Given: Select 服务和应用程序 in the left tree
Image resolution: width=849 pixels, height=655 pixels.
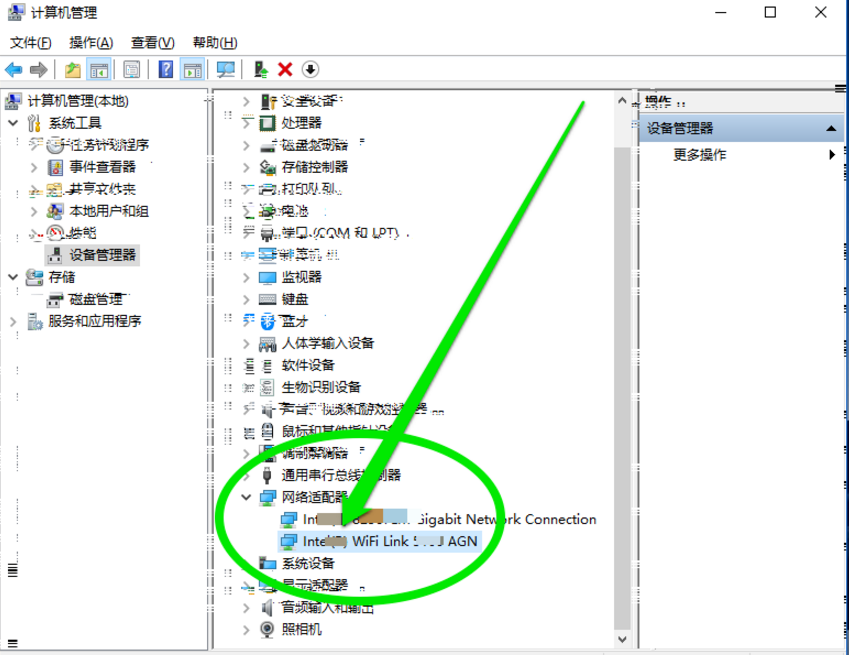Looking at the screenshot, I should [95, 322].
